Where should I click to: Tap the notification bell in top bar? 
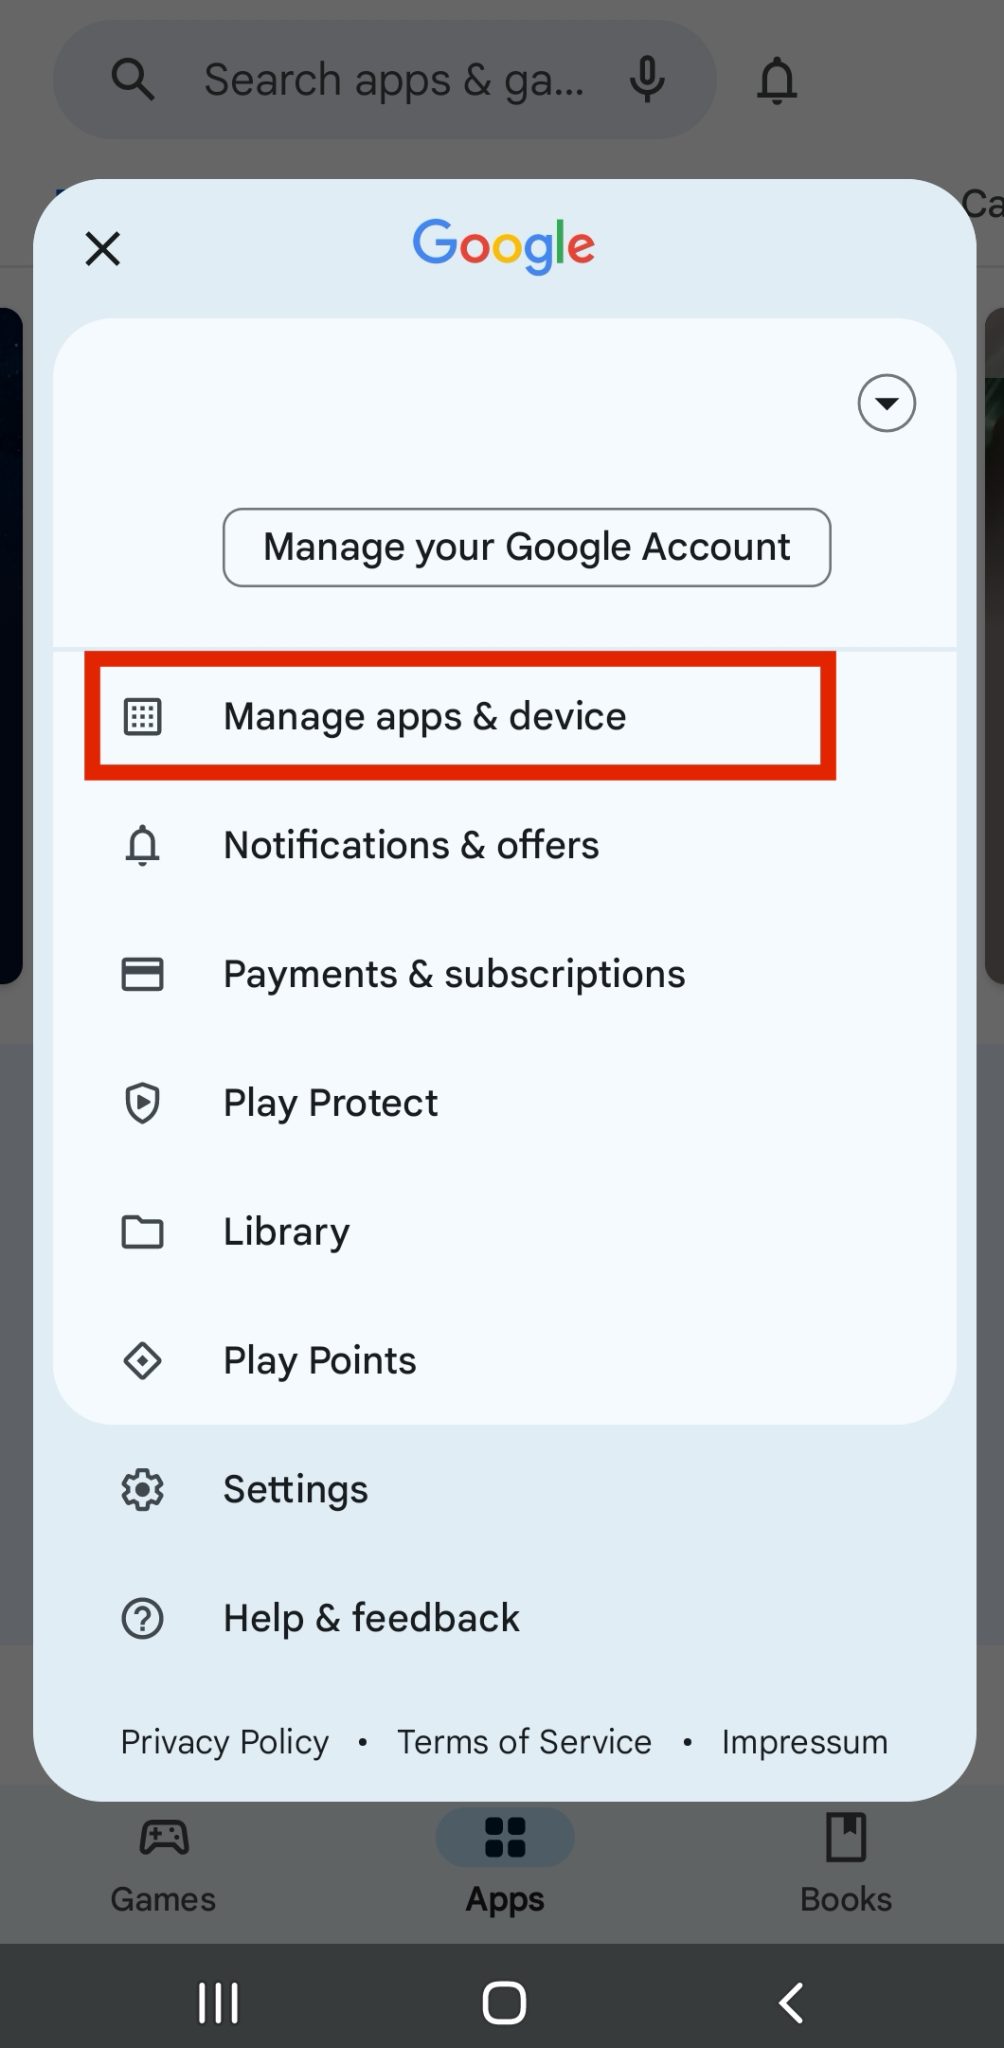click(777, 80)
